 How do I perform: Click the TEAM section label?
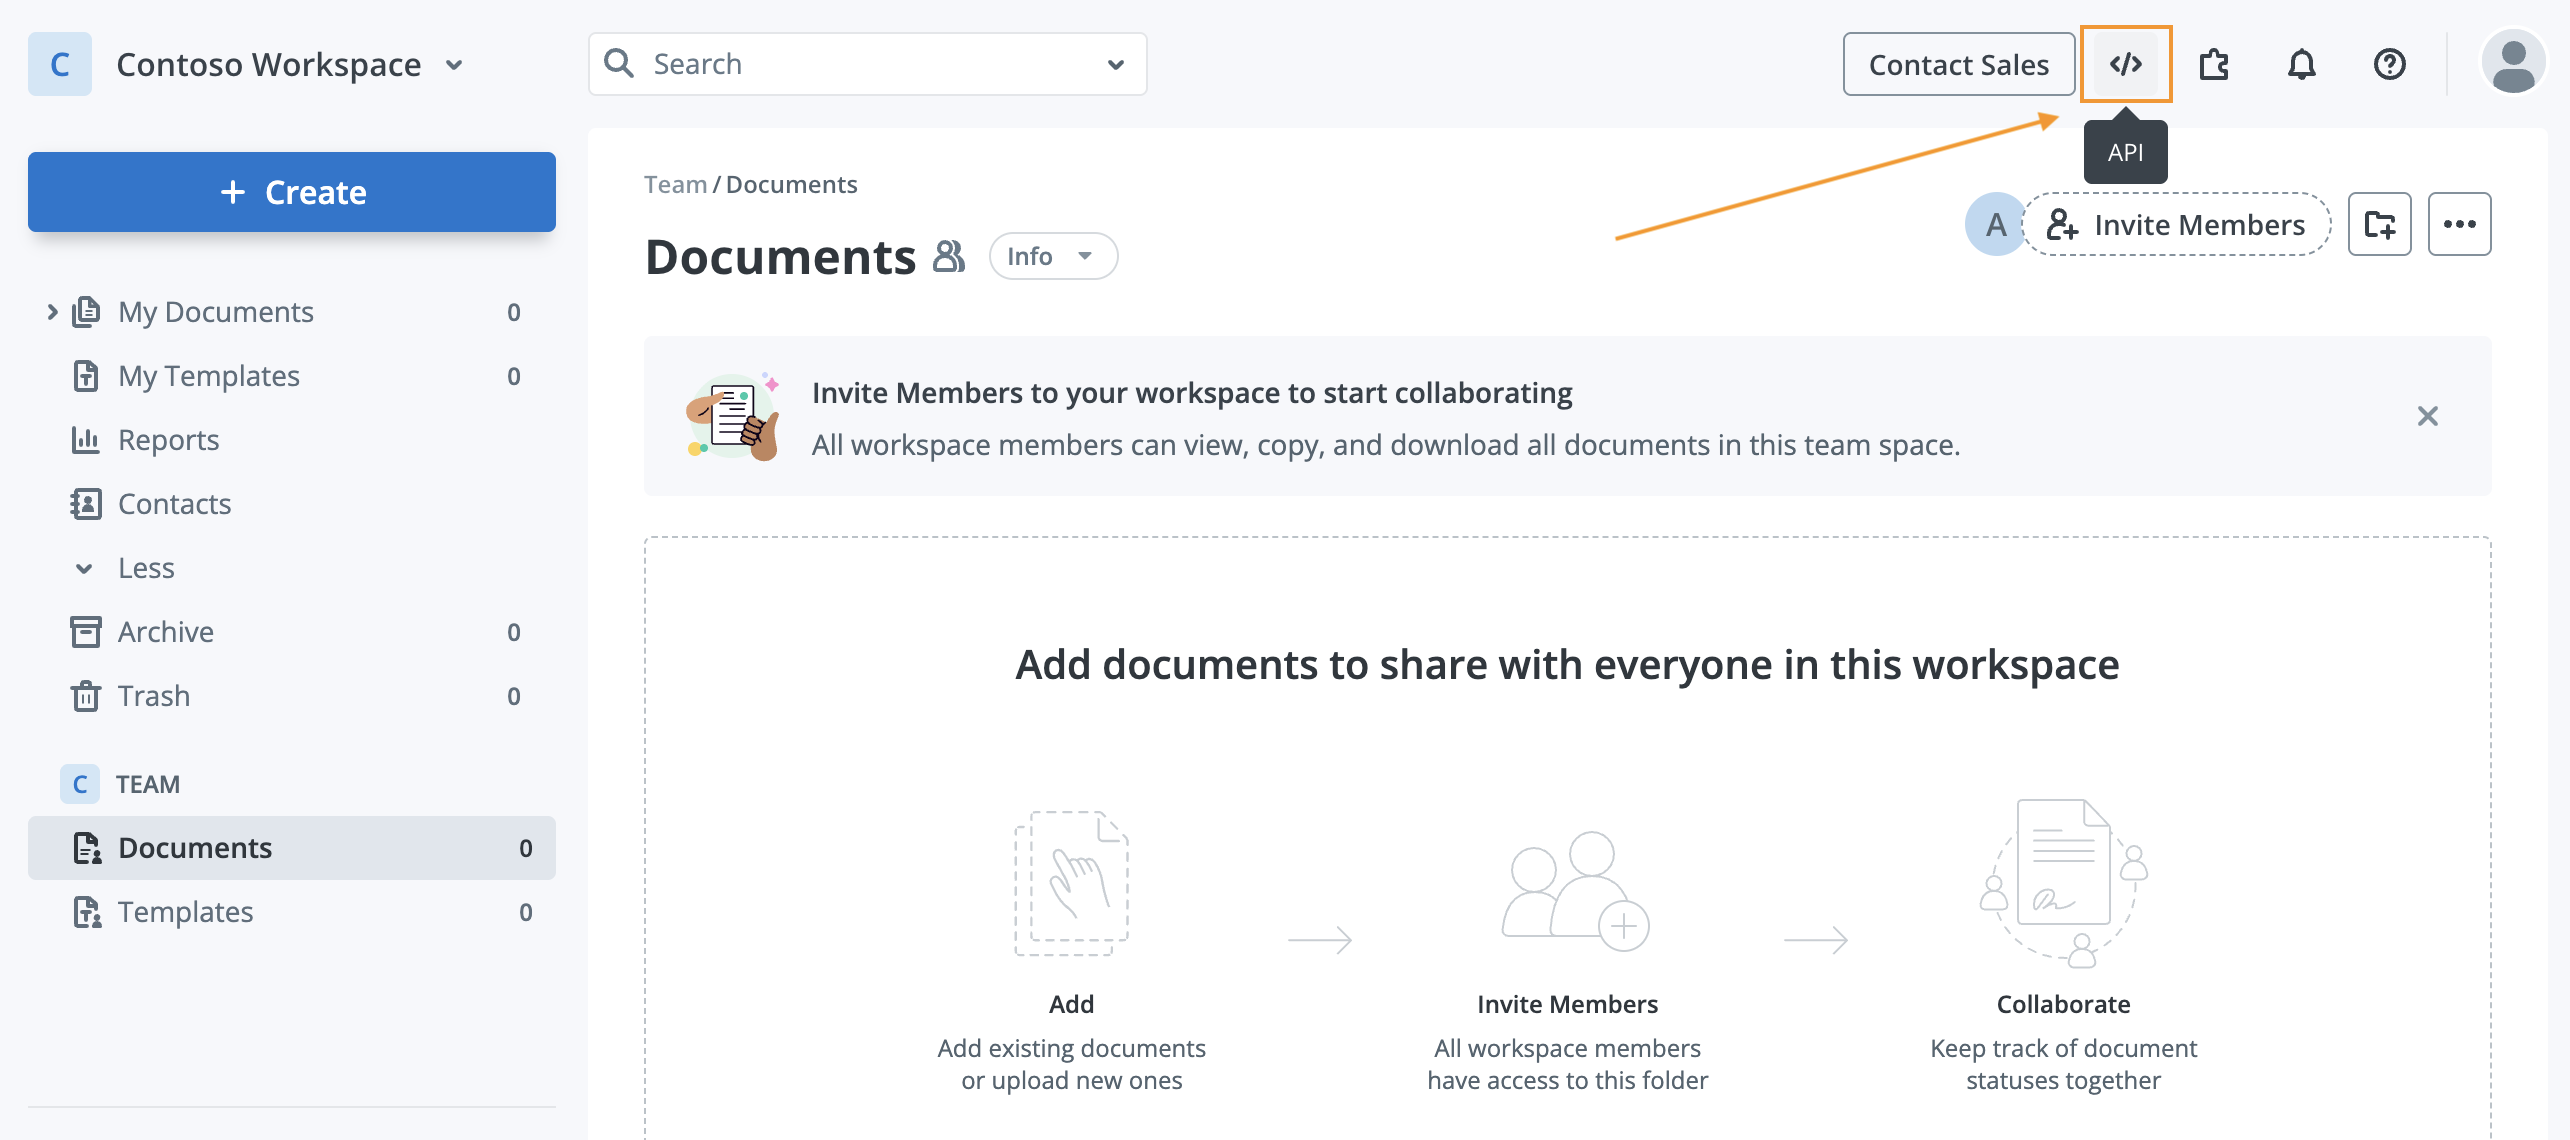148,784
